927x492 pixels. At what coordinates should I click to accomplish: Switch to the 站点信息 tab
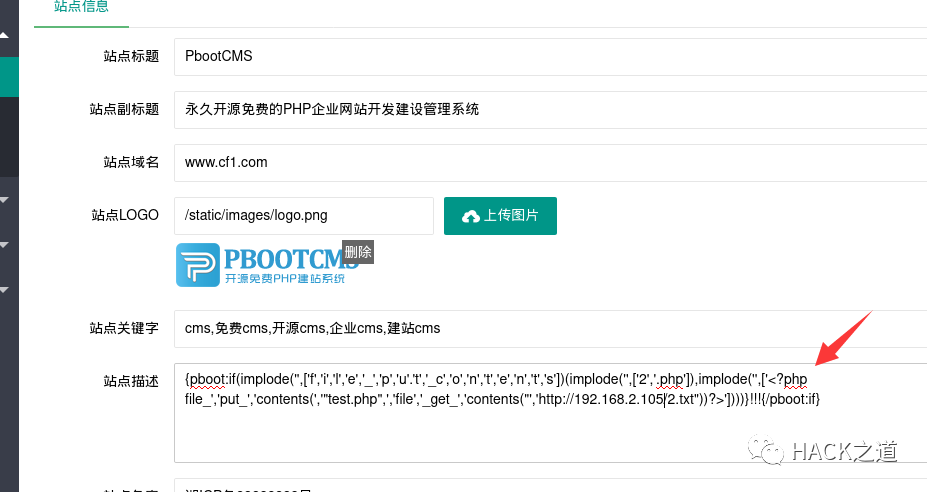pyautogui.click(x=81, y=7)
